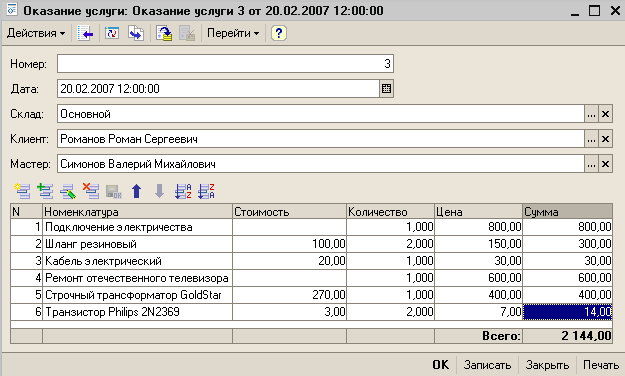Click the Записать button

pos(487,364)
